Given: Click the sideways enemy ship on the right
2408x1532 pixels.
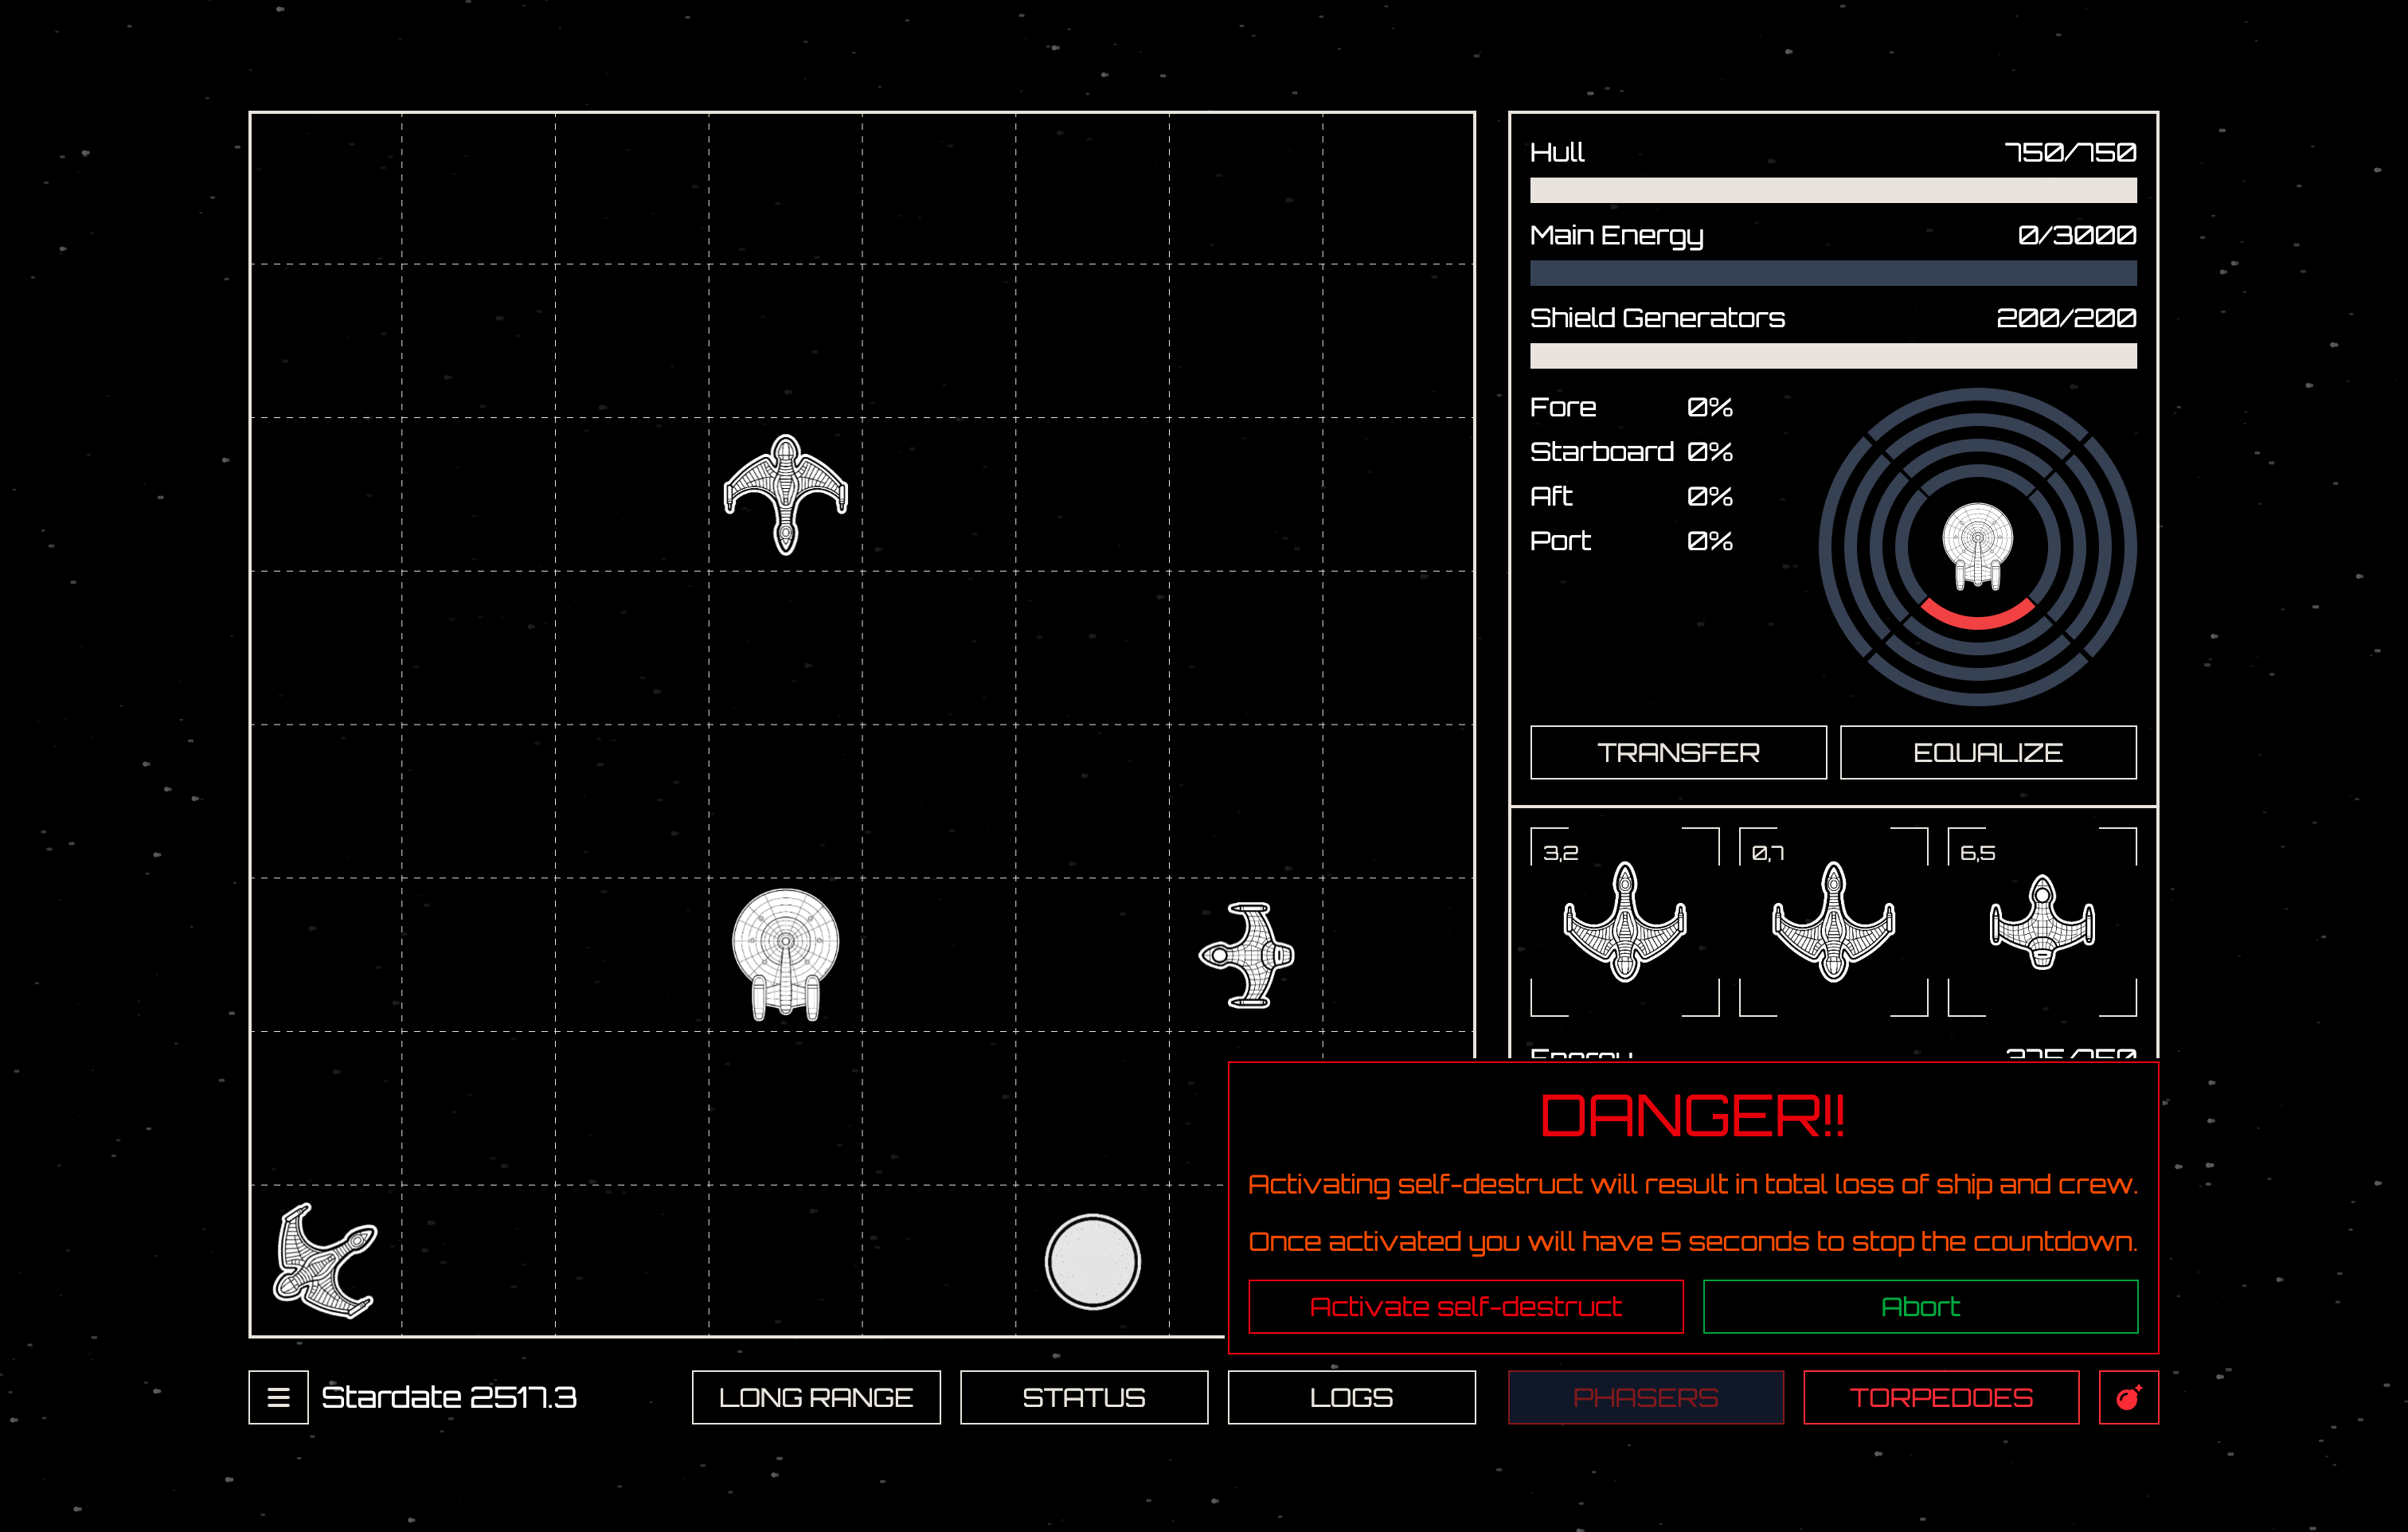Looking at the screenshot, I should click(x=1247, y=955).
